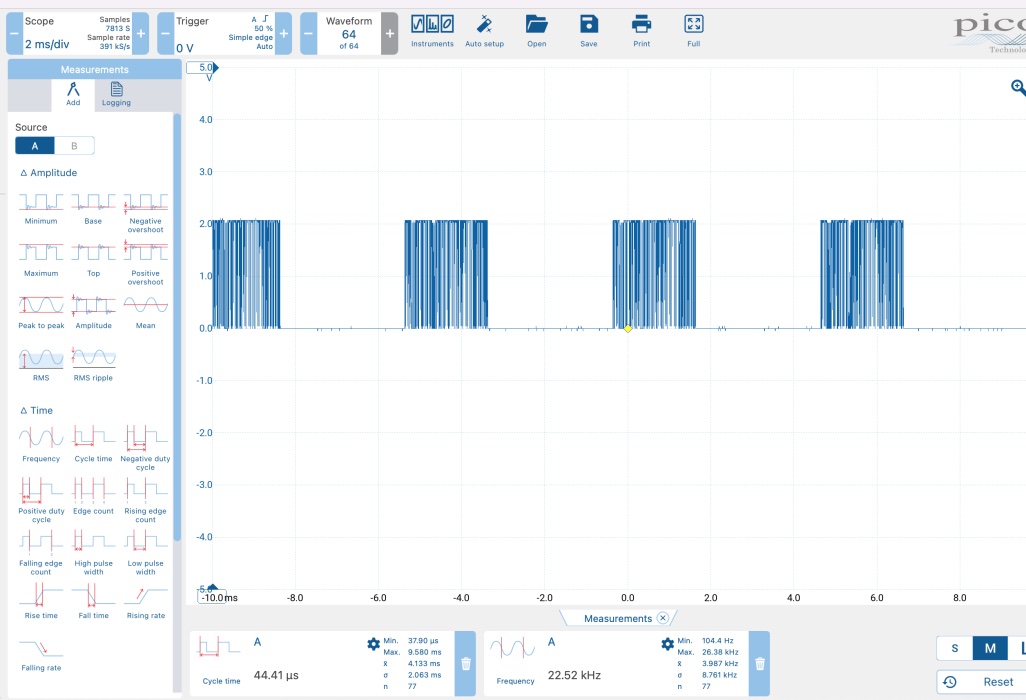This screenshot has width=1026, height=700.
Task: Switch measurement source to channel B
Action: click(74, 146)
